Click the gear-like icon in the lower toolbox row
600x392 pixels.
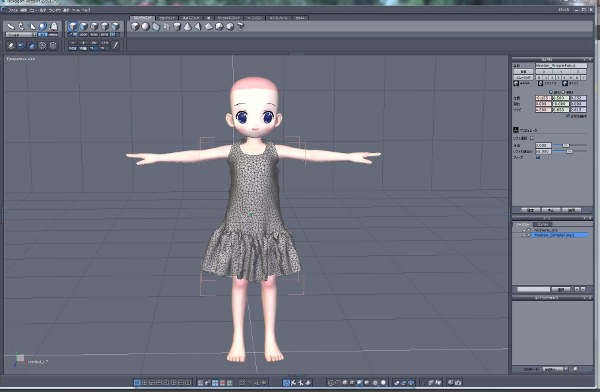[x=42, y=46]
